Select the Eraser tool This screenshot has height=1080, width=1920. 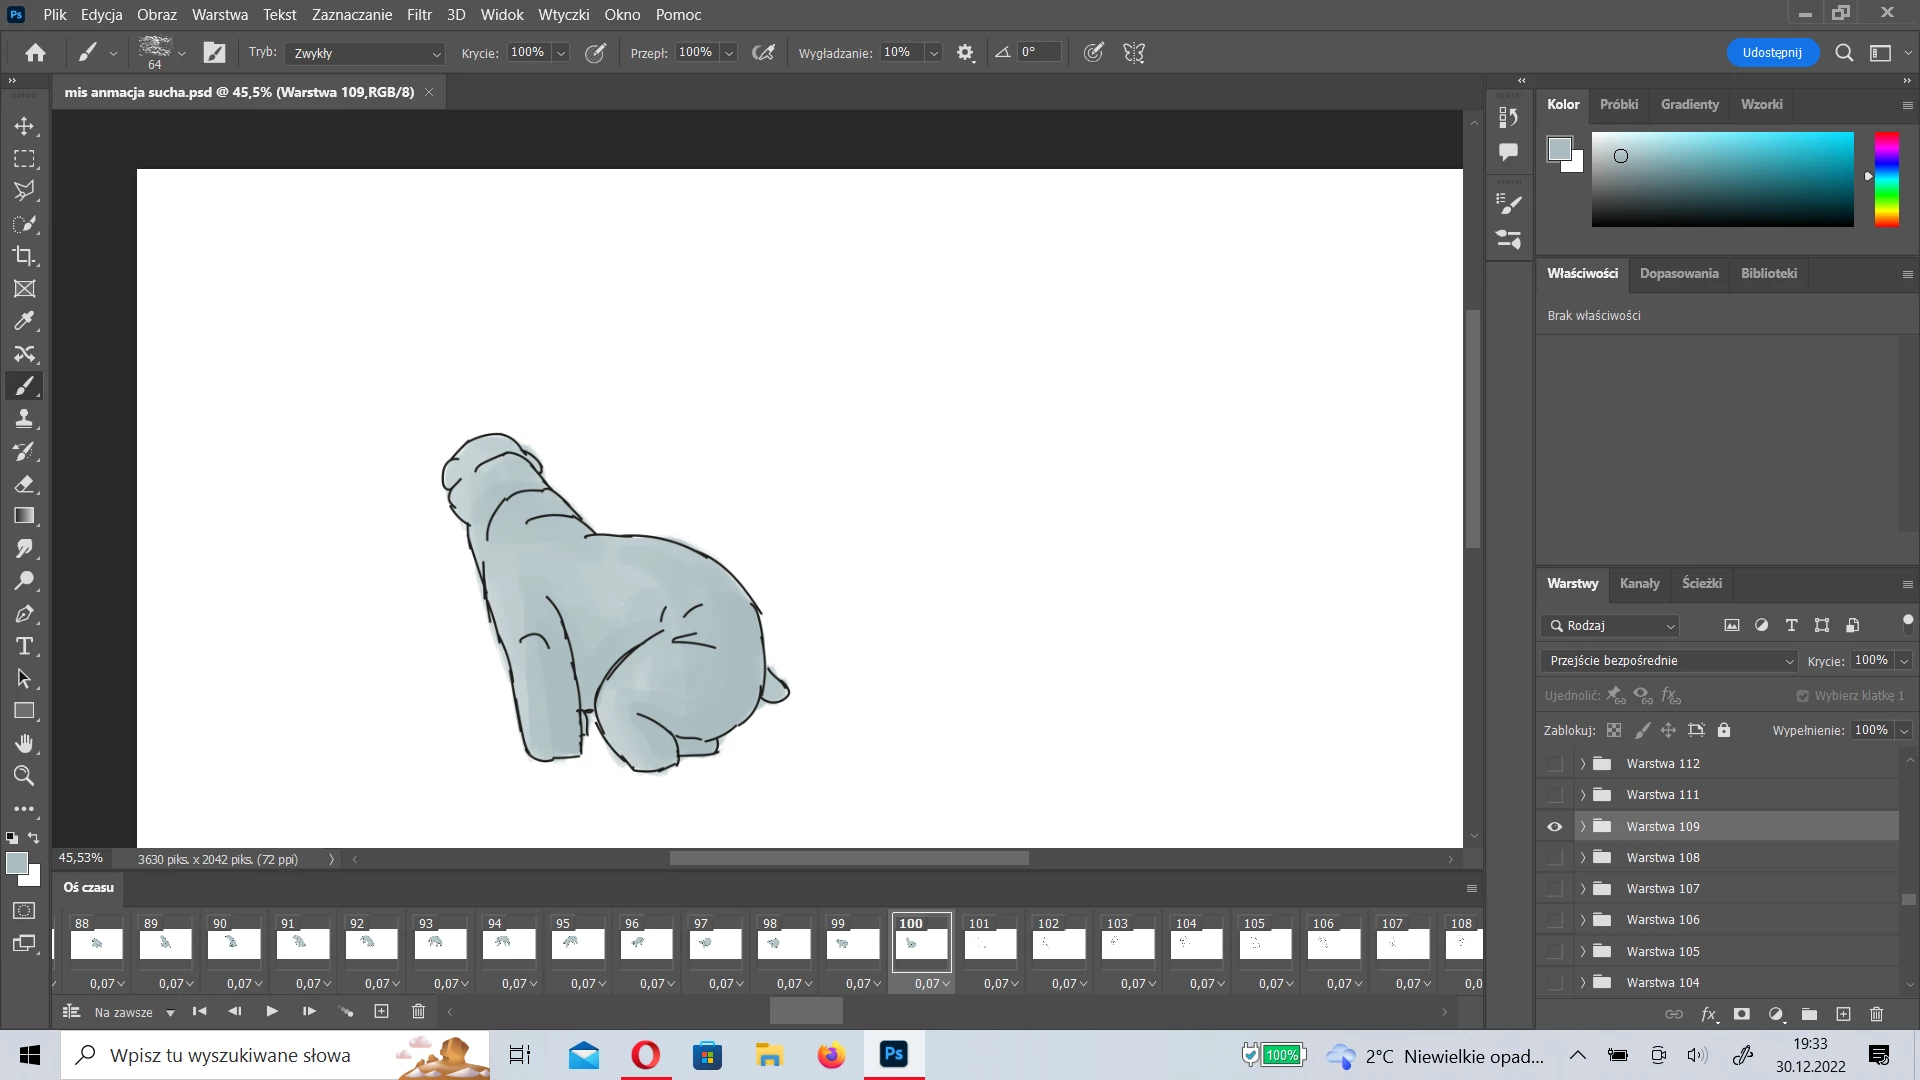coord(24,484)
